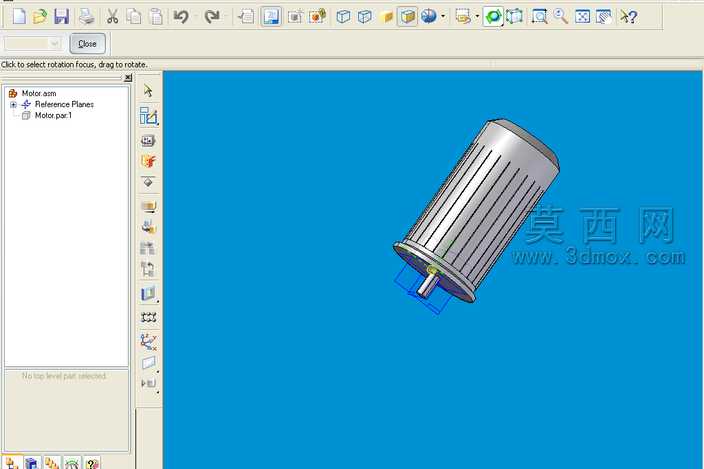Screen dimensions: 704x469
Task: Choose the Select arrow tool
Action: pyautogui.click(x=148, y=91)
